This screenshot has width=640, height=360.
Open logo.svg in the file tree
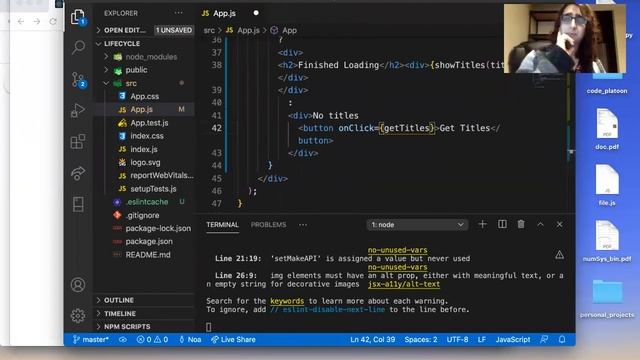point(144,162)
